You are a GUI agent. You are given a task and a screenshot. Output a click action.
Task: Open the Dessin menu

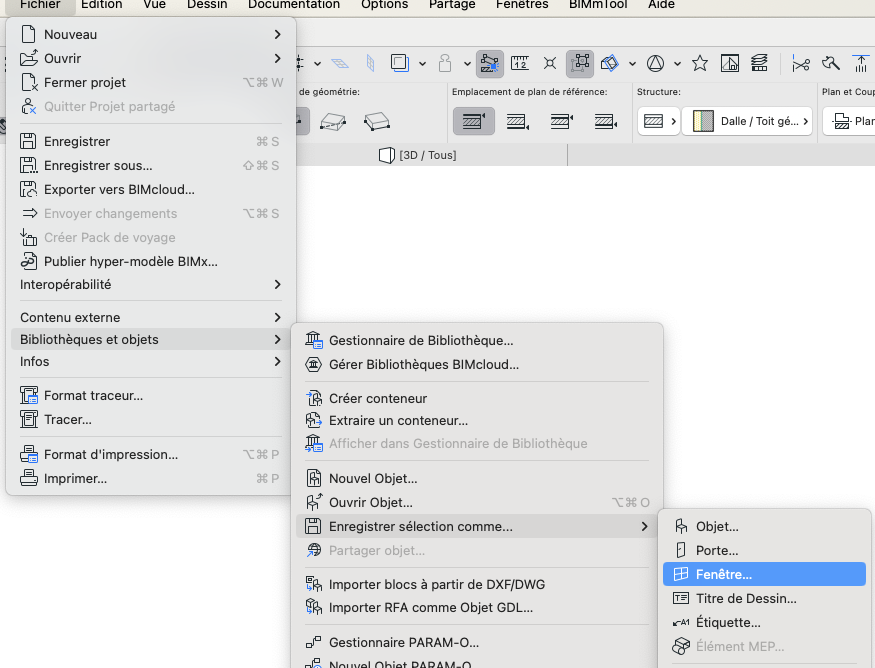click(207, 4)
